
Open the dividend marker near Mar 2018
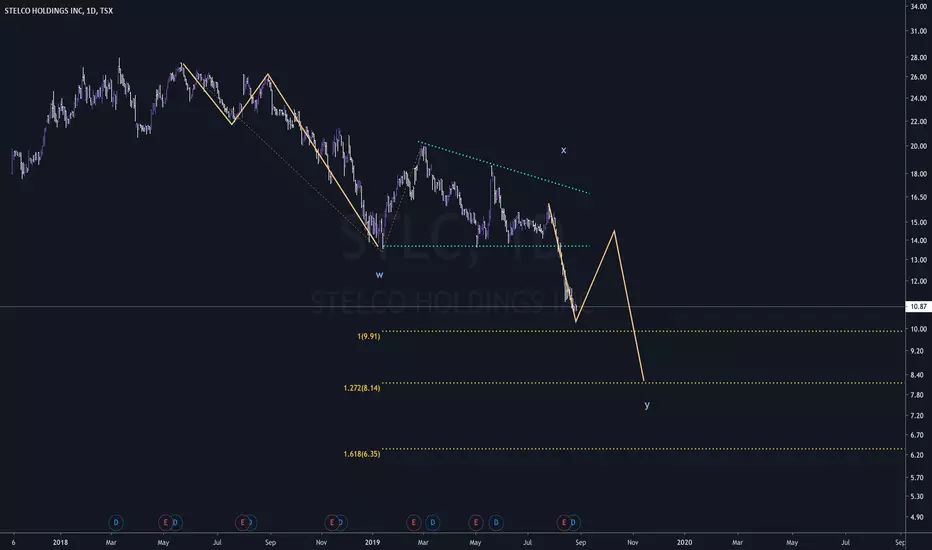[x=116, y=523]
